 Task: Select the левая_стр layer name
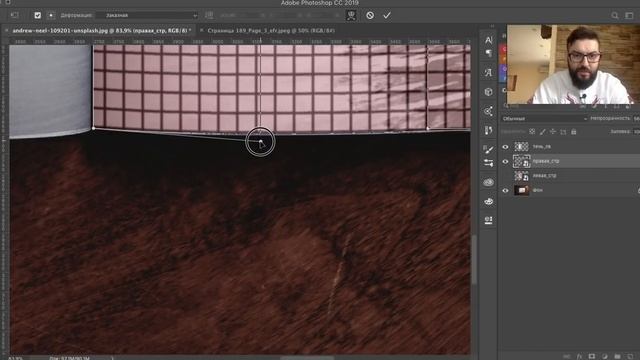tap(544, 176)
